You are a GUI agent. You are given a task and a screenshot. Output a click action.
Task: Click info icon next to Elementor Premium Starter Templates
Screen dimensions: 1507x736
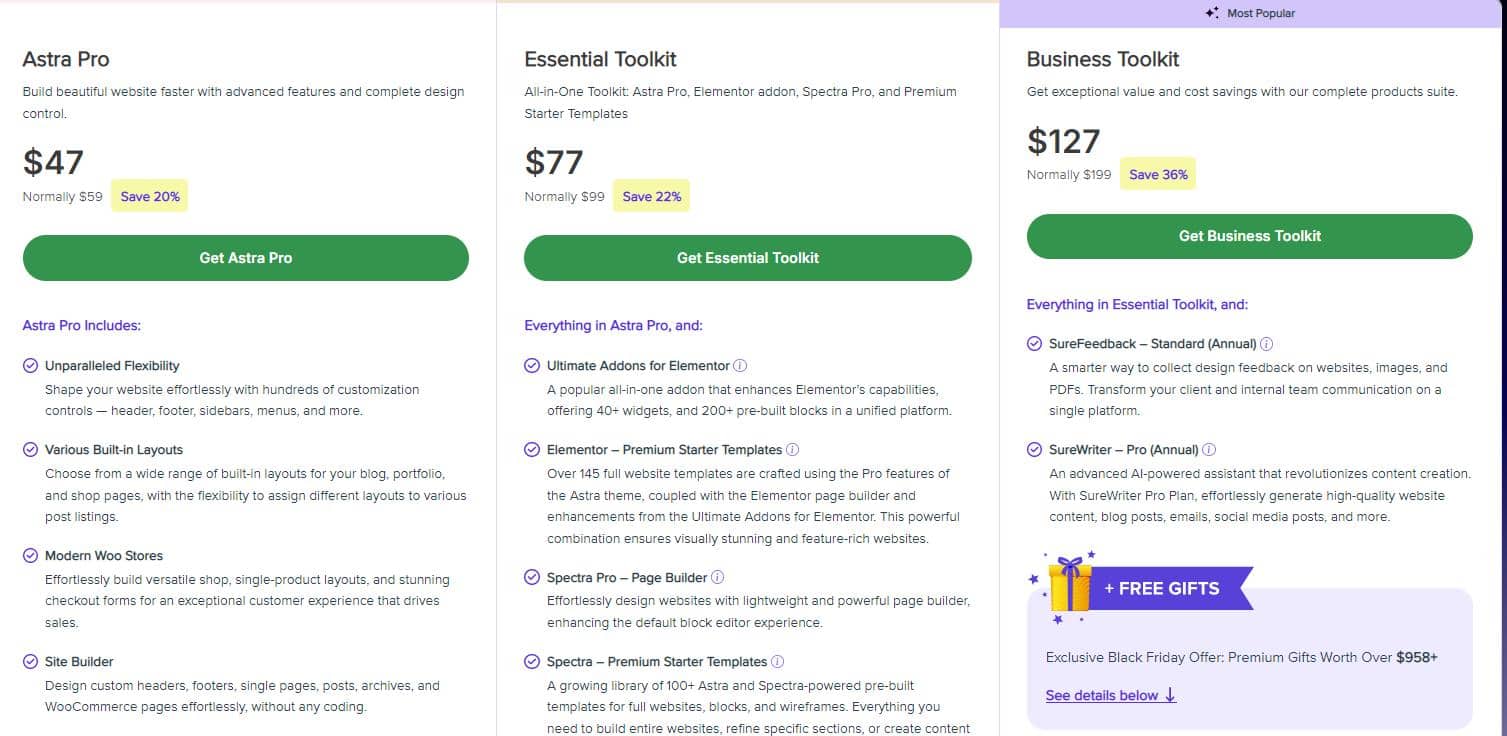tap(792, 450)
